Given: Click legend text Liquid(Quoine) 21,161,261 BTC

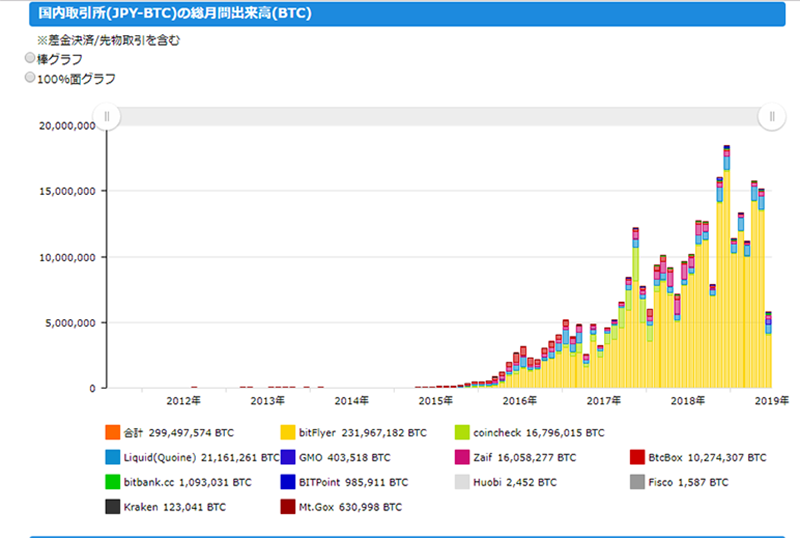Looking at the screenshot, I should coord(202,457).
